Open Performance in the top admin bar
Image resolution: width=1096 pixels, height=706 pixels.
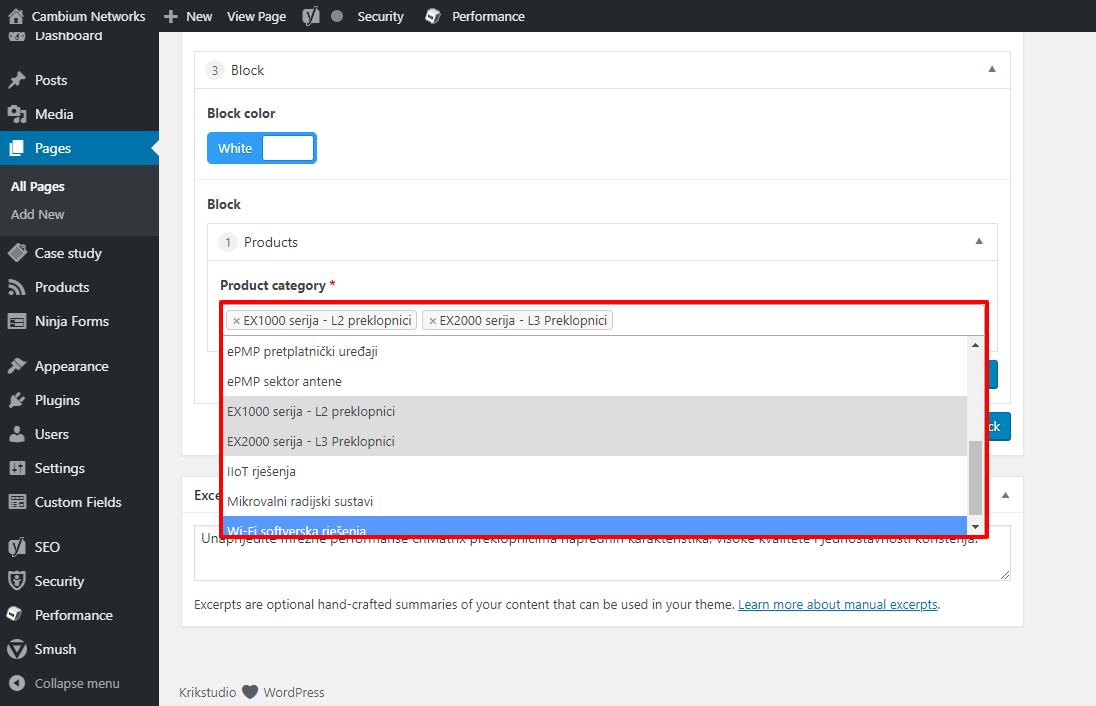pyautogui.click(x=475, y=16)
